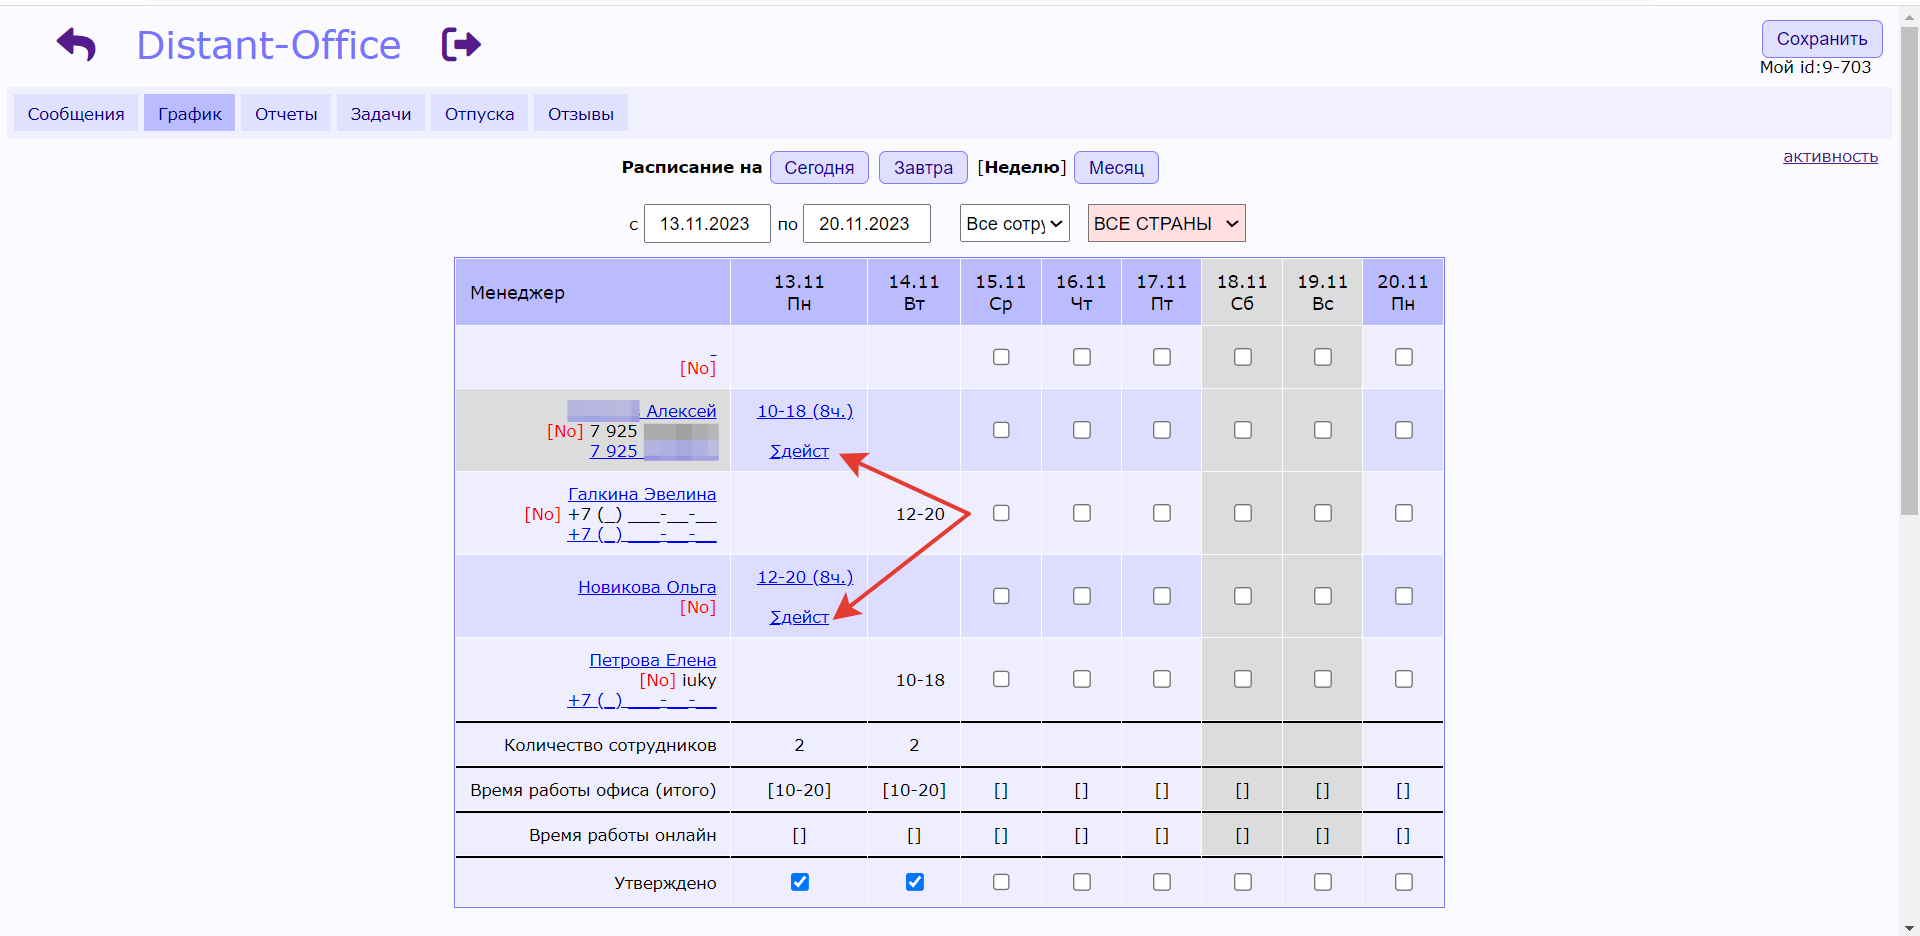Click Новикова Ольга's 12-20 (8ч.) shift link
The width and height of the screenshot is (1920, 936).
click(x=805, y=577)
